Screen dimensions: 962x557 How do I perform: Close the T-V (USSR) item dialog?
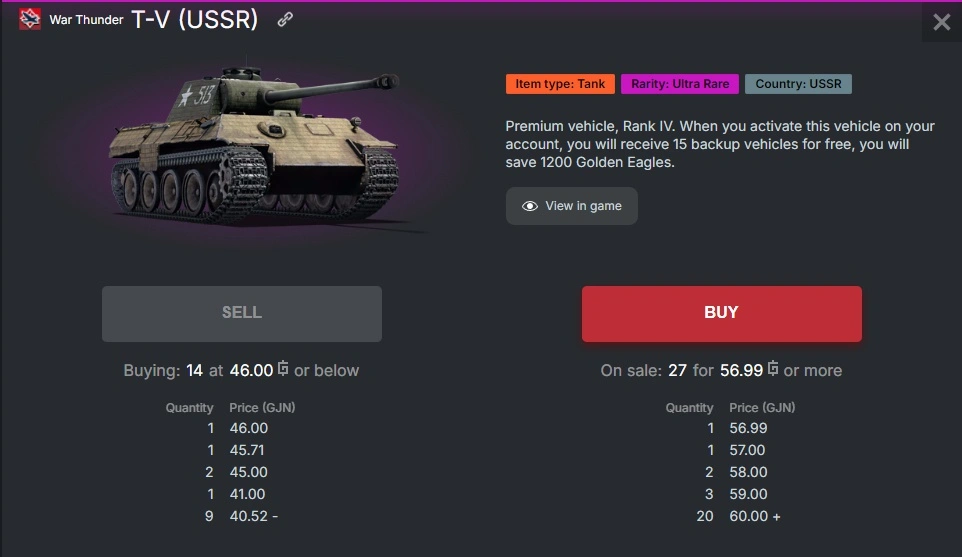(941, 22)
